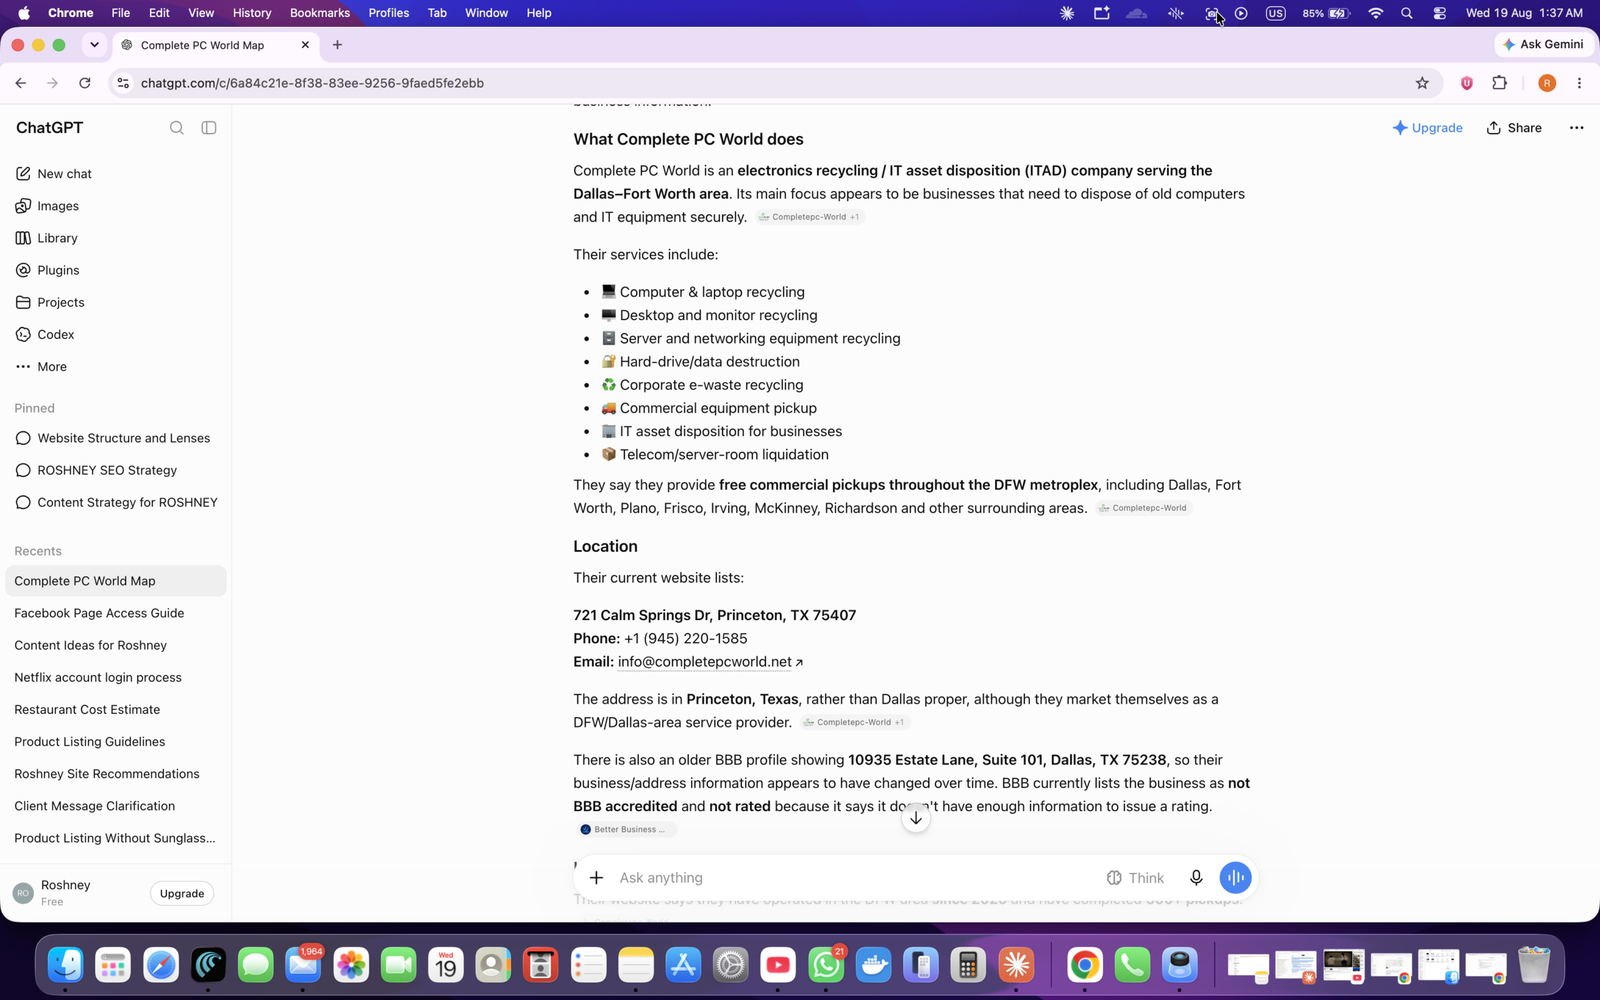Open the Chrome profile avatar R

[1547, 83]
